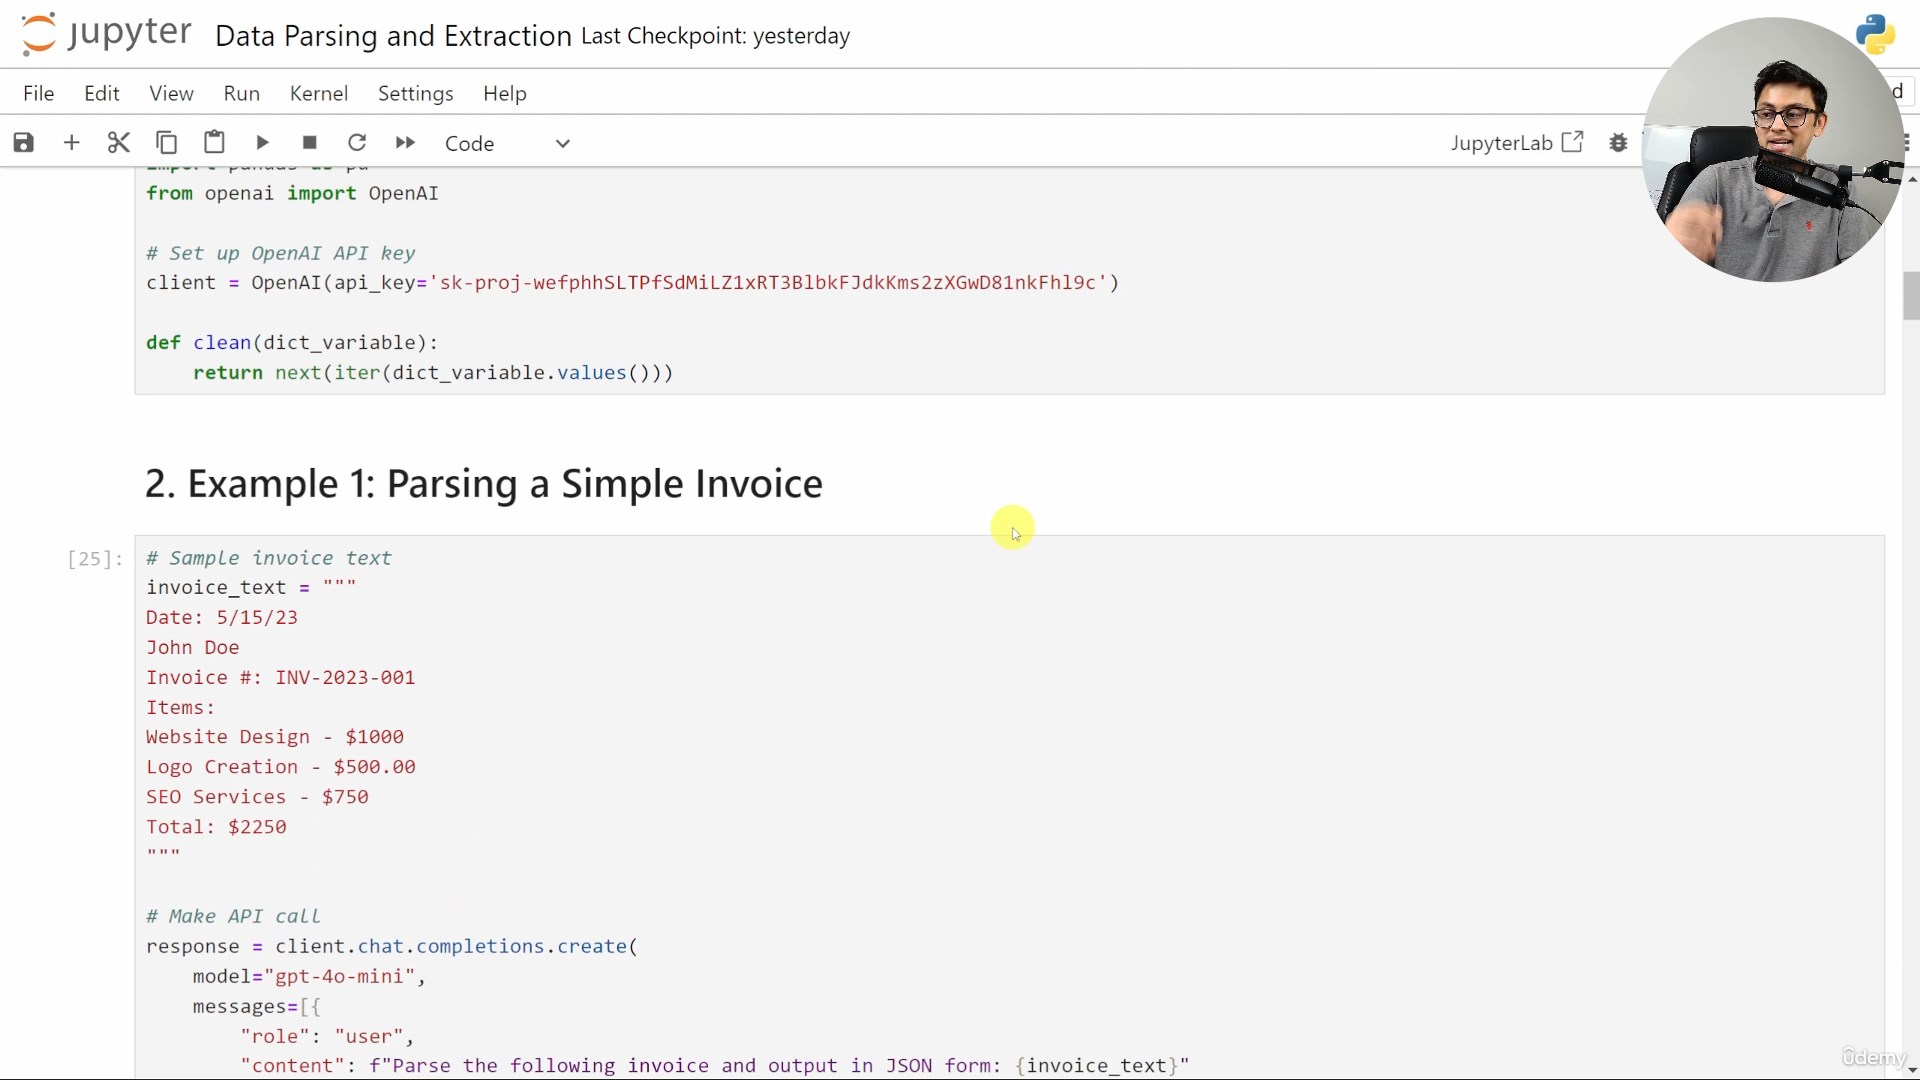
Task: Open the Settings menu
Action: coord(416,93)
